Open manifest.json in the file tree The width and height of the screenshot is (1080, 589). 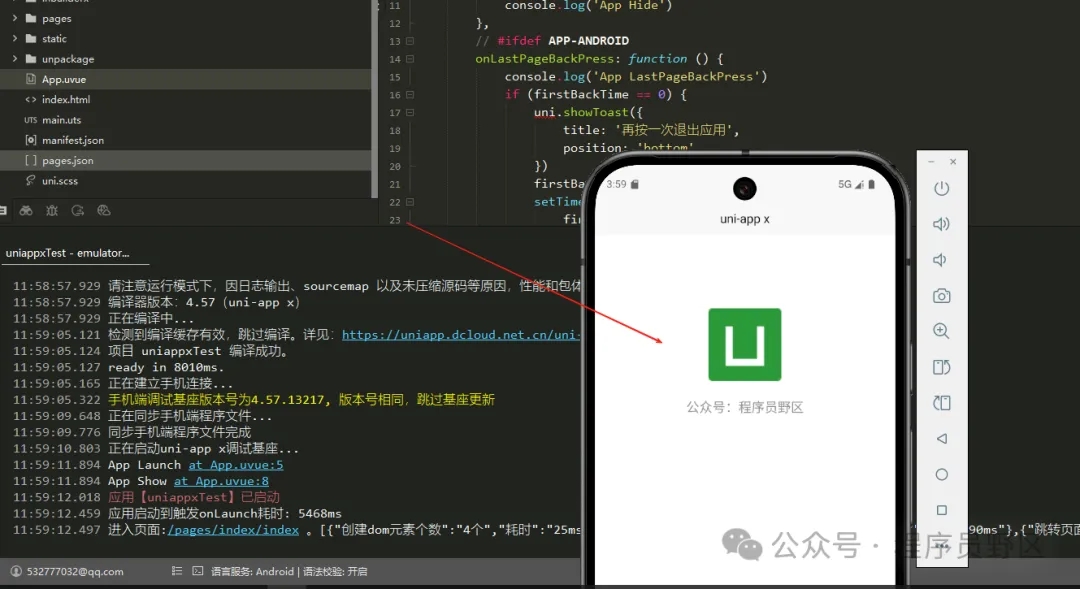186,140
